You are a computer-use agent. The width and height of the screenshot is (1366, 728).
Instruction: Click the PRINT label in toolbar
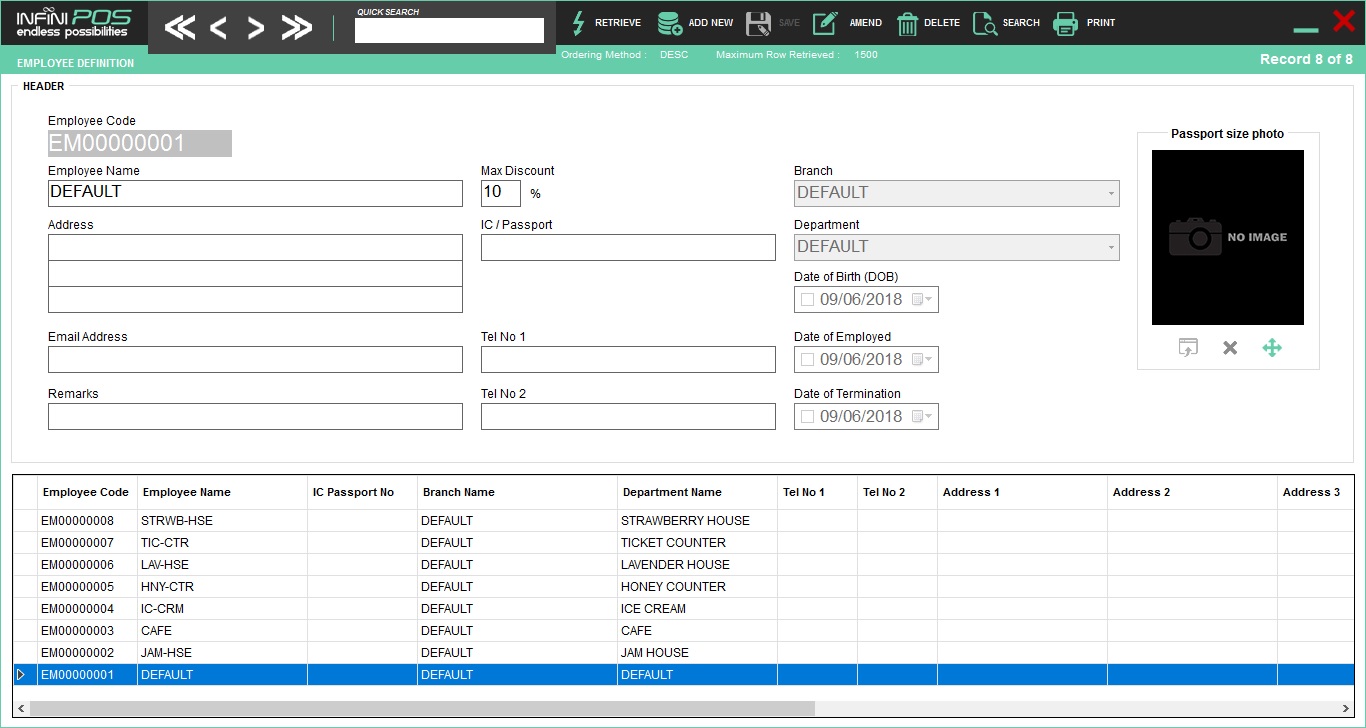pos(1101,23)
